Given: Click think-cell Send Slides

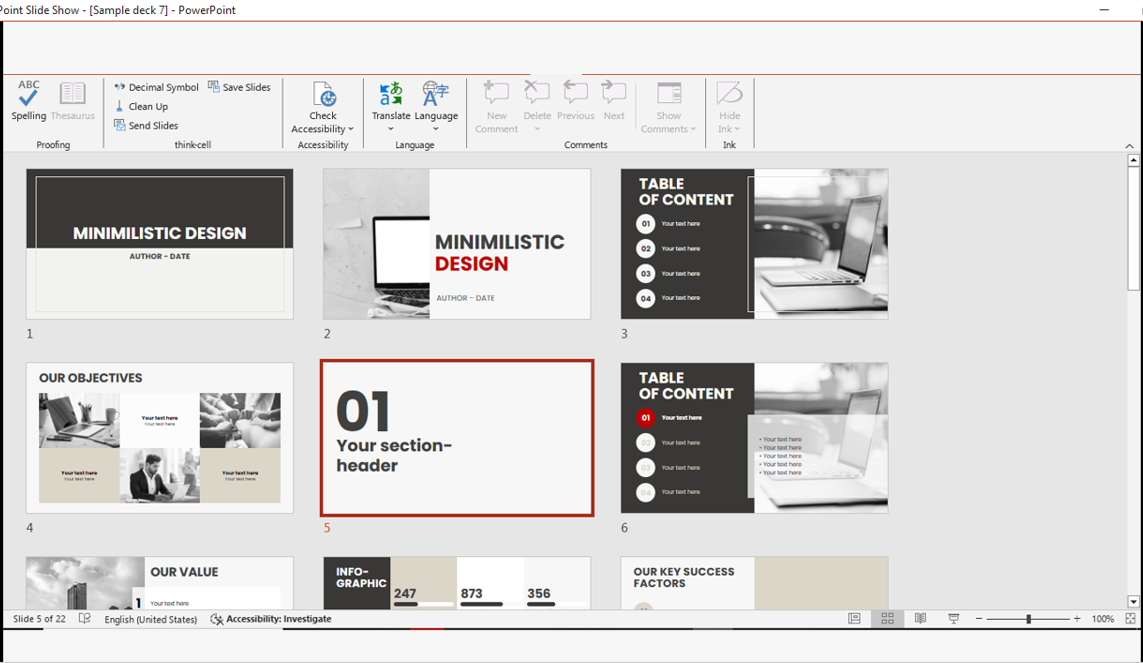Looking at the screenshot, I should 146,125.
